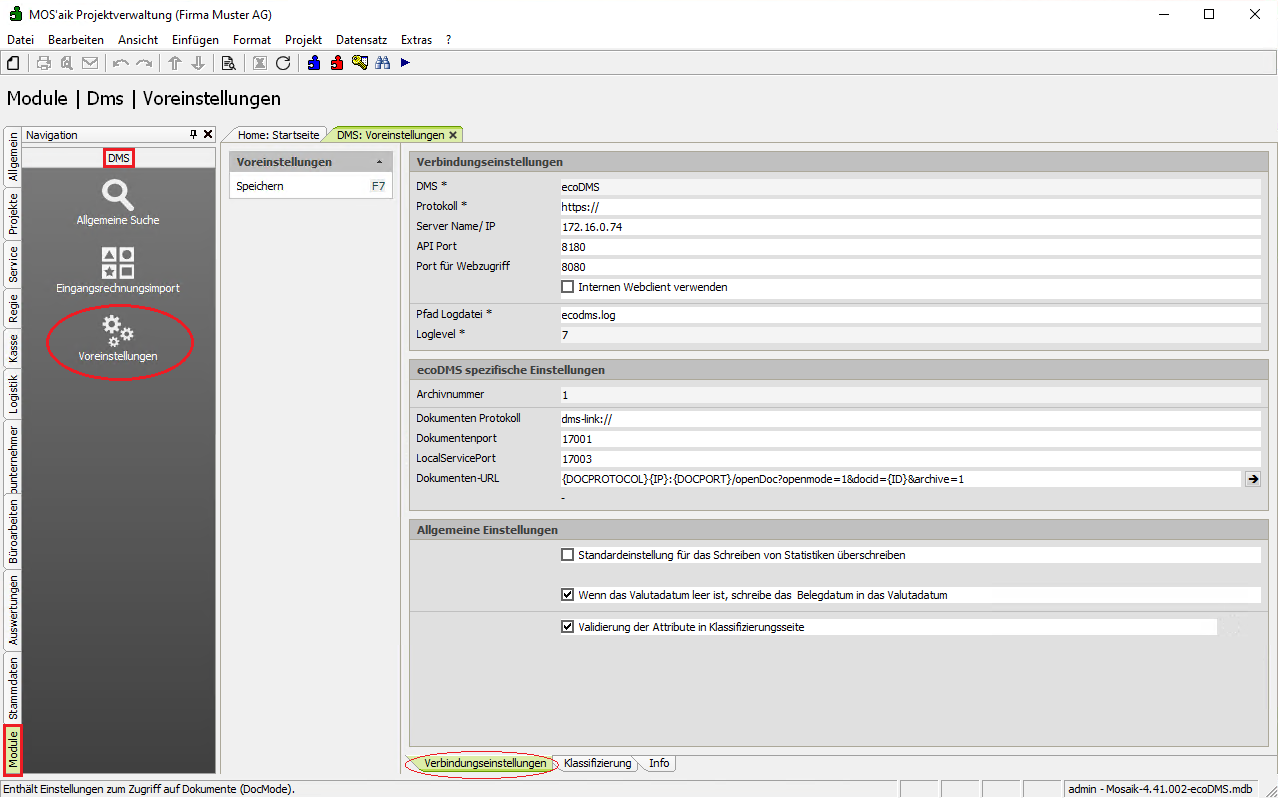
Task: Select the Stammdaten side tab
Action: (x=13, y=688)
